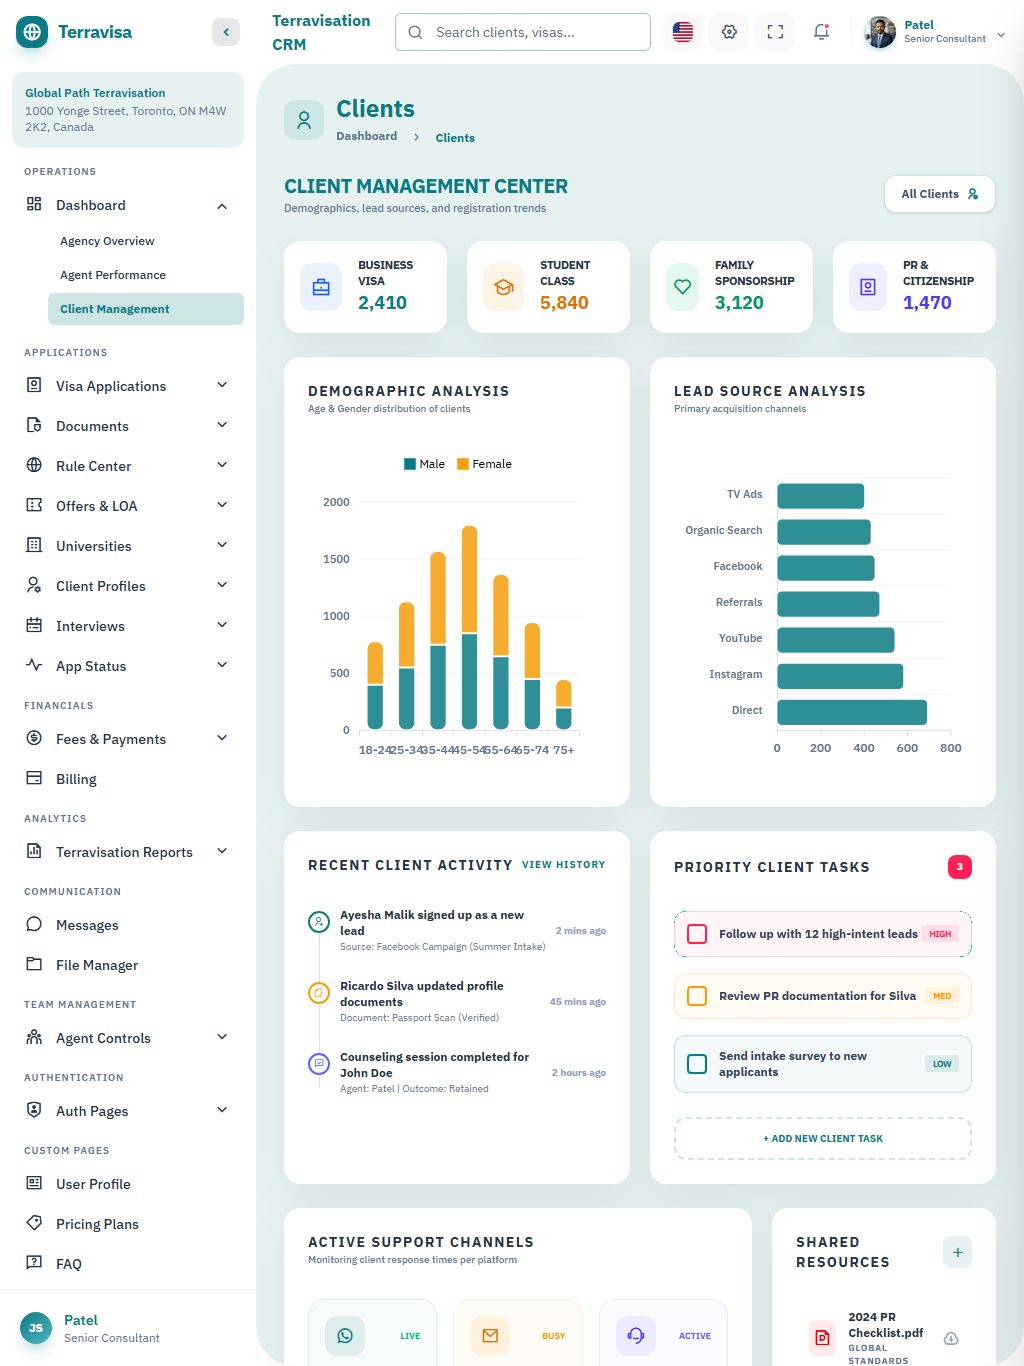The image size is (1024, 1366).
Task: Open Agency Overview page
Action: 107,241
